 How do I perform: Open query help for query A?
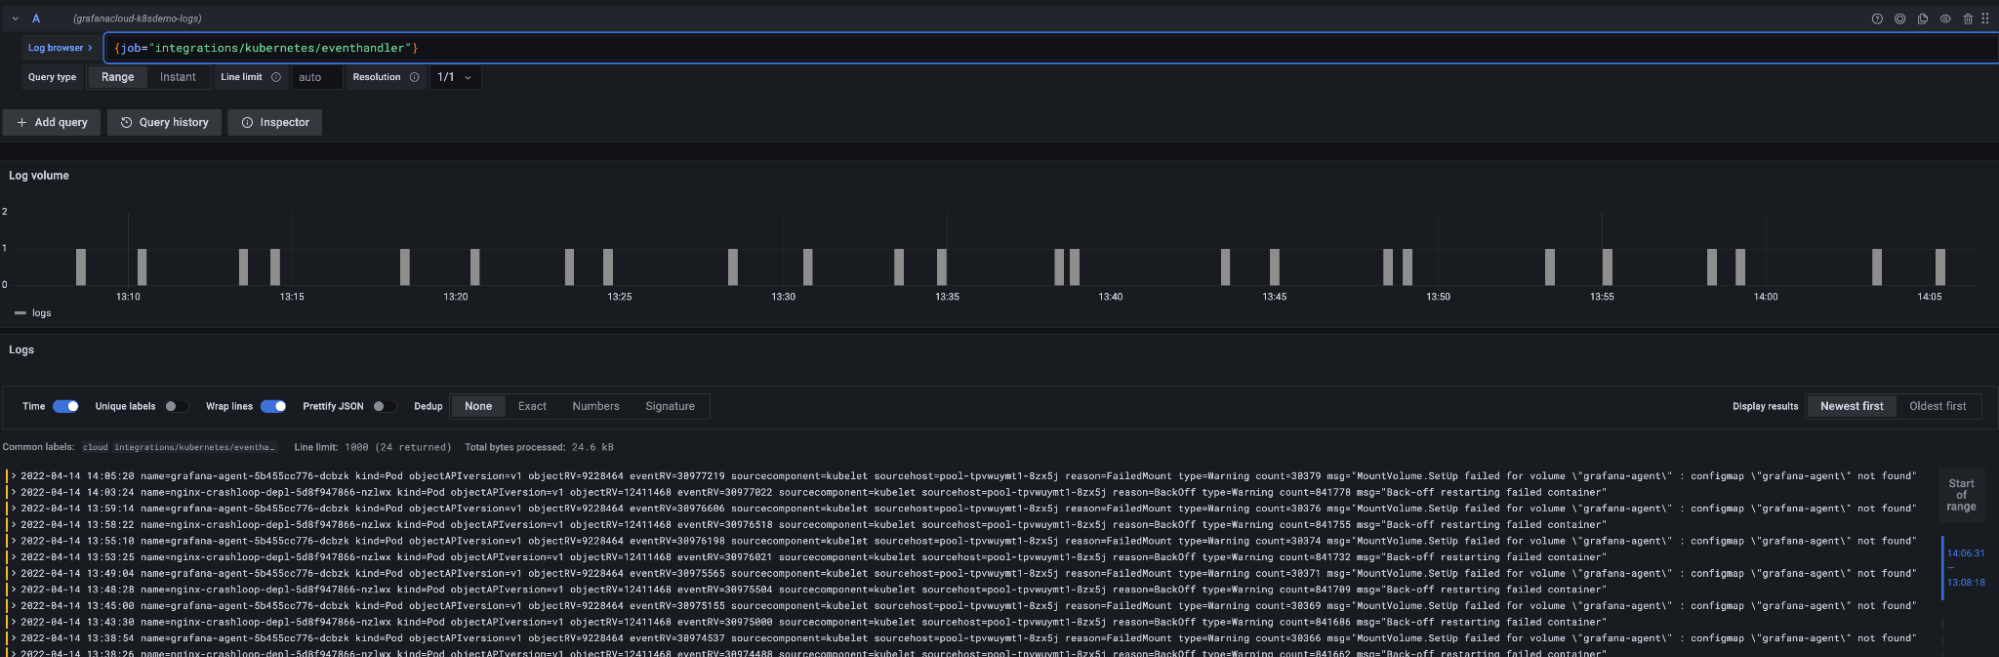point(1877,19)
